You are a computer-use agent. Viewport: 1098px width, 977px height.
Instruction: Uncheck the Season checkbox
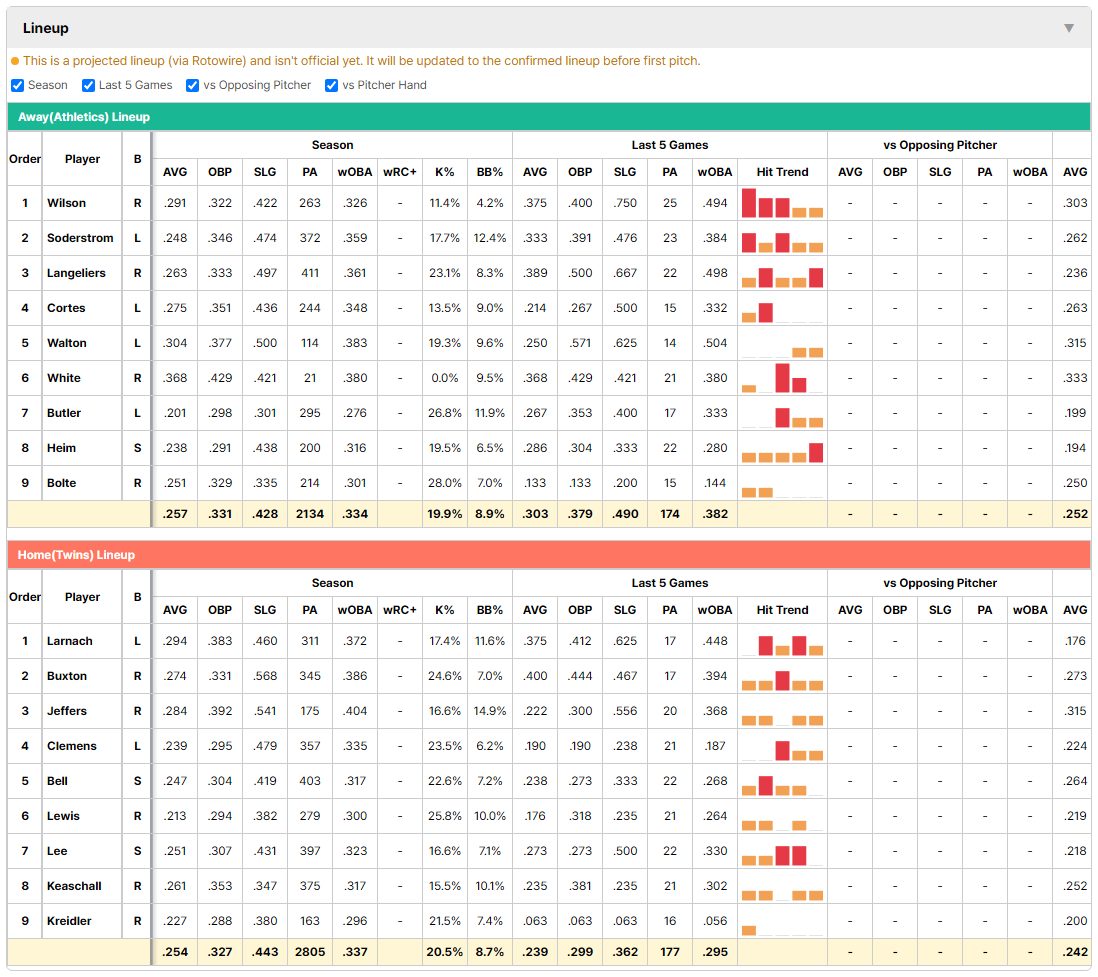tap(18, 85)
